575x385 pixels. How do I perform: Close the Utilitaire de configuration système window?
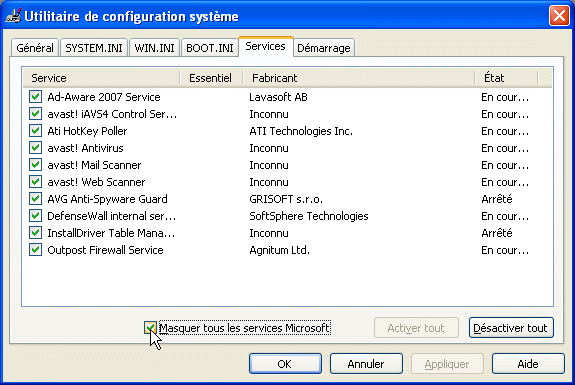coord(559,16)
